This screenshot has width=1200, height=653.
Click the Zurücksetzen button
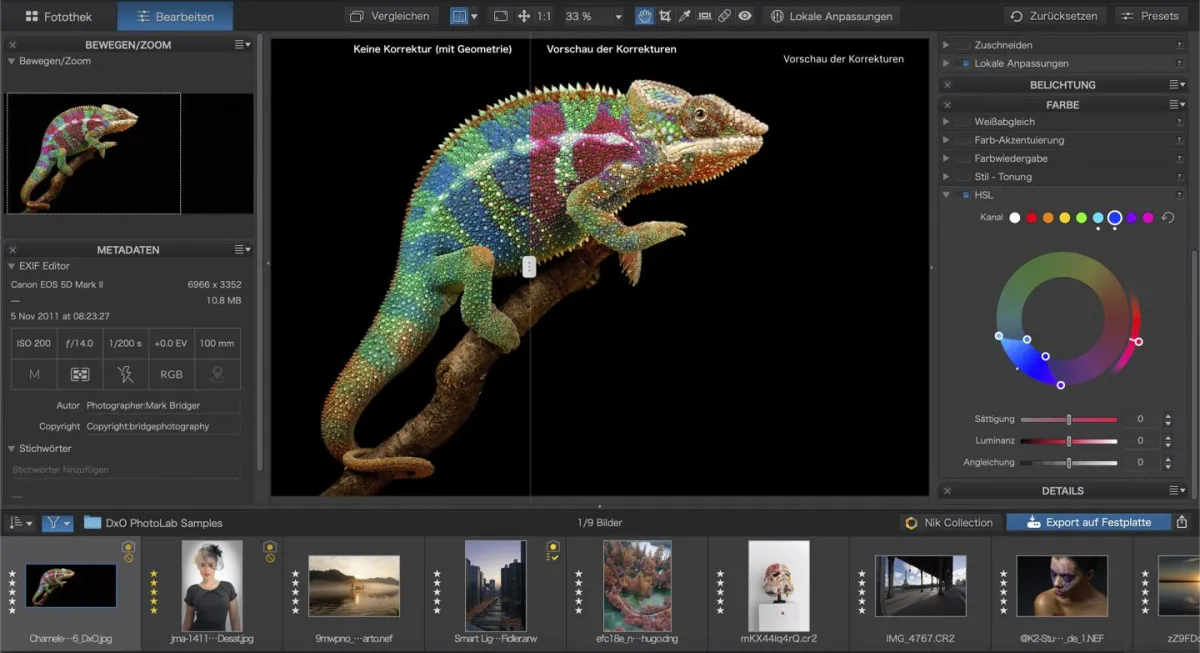click(1054, 16)
